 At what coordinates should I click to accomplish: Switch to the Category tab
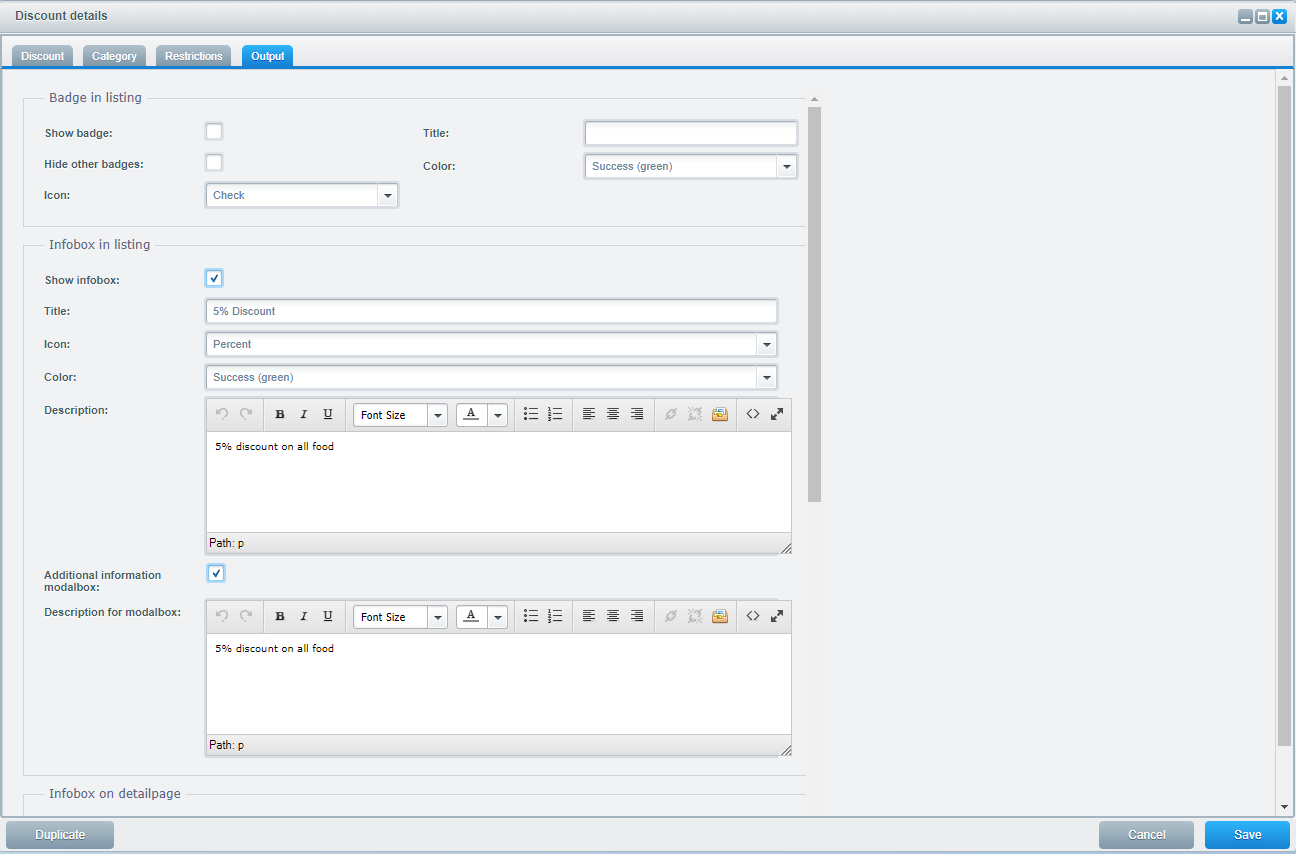[114, 56]
